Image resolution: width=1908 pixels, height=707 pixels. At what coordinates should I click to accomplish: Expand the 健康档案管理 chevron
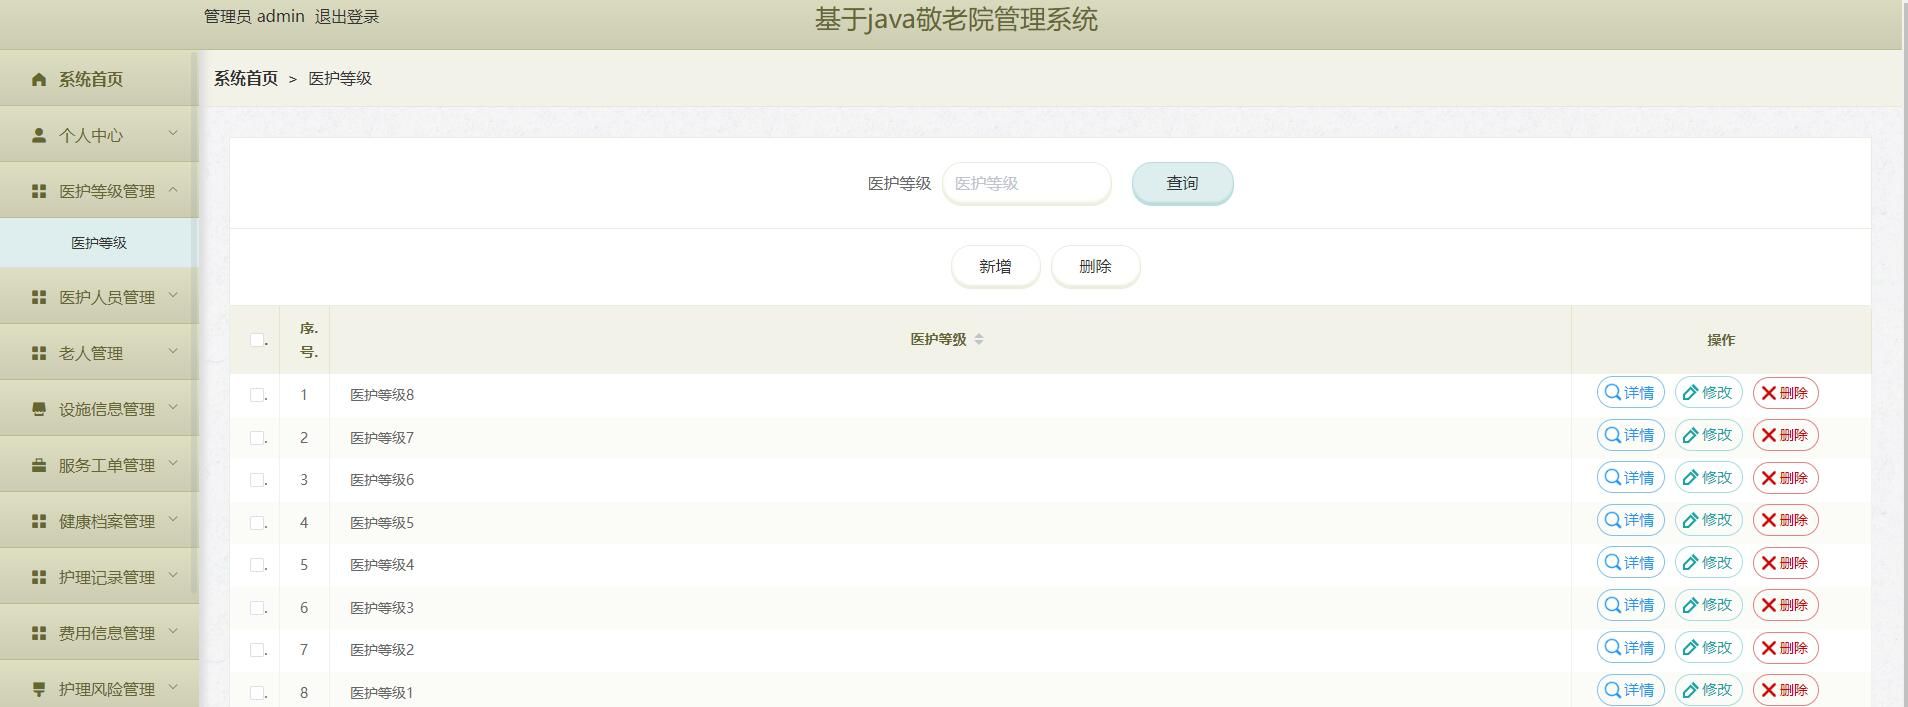tap(173, 519)
